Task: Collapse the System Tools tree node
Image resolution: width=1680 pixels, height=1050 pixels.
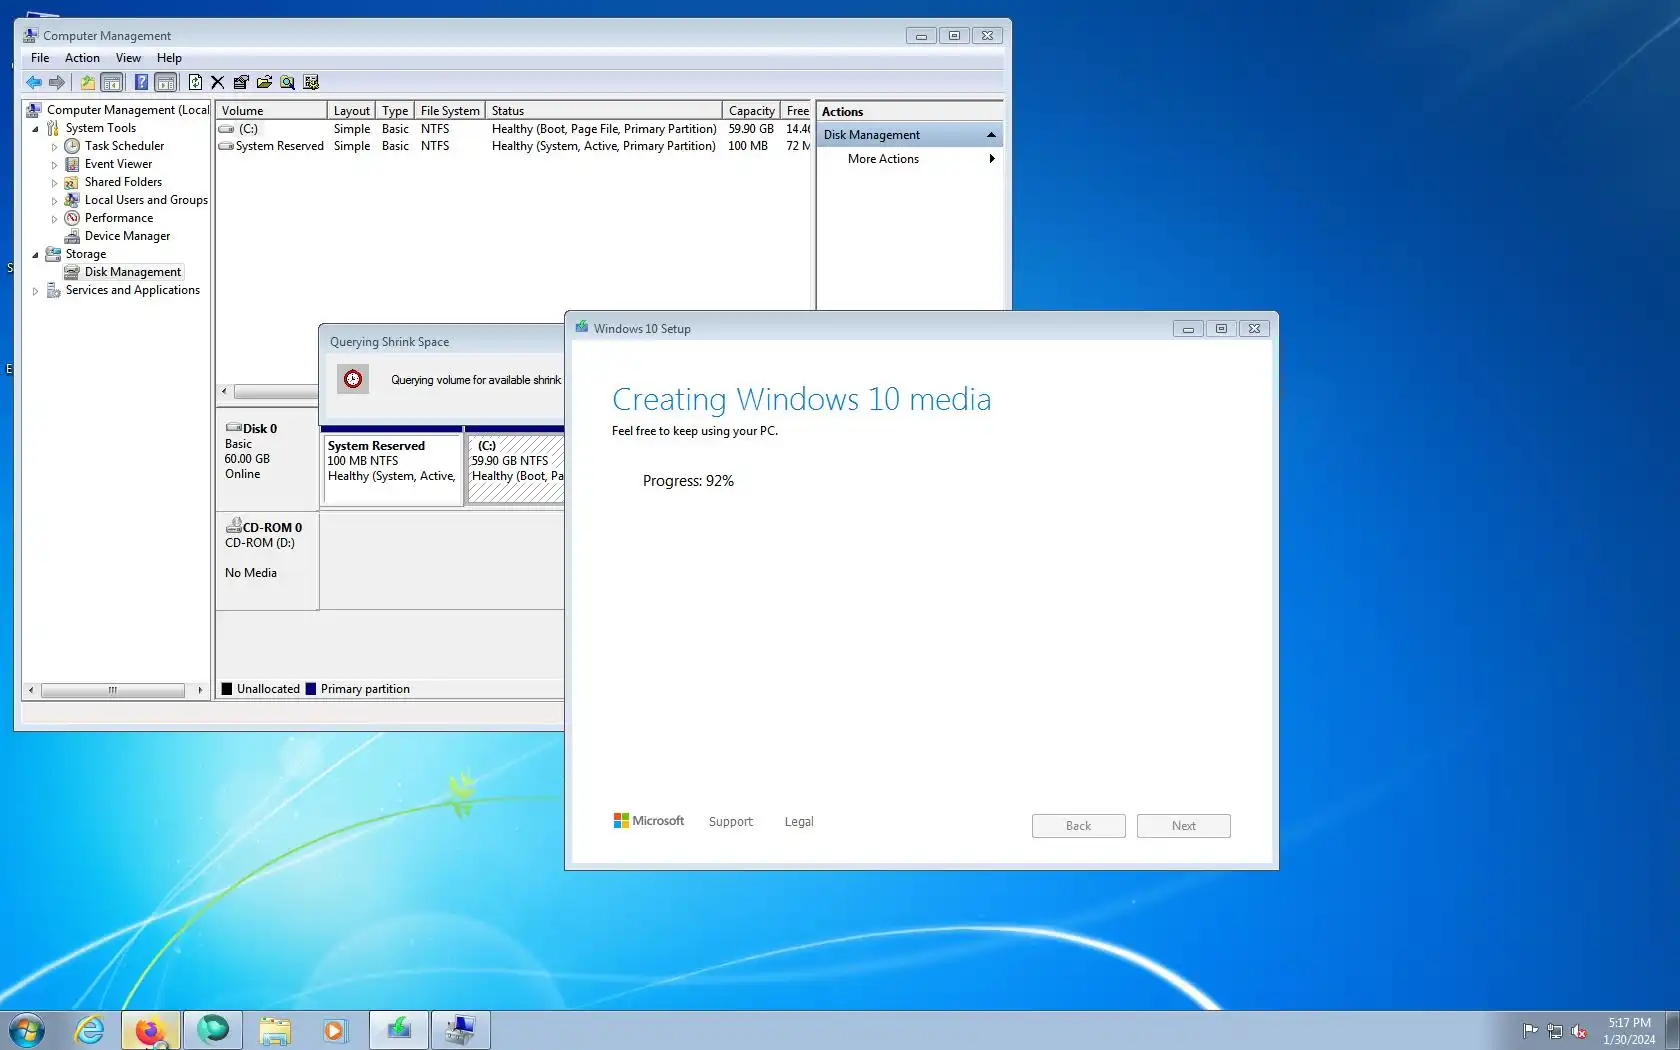Action: (36, 129)
